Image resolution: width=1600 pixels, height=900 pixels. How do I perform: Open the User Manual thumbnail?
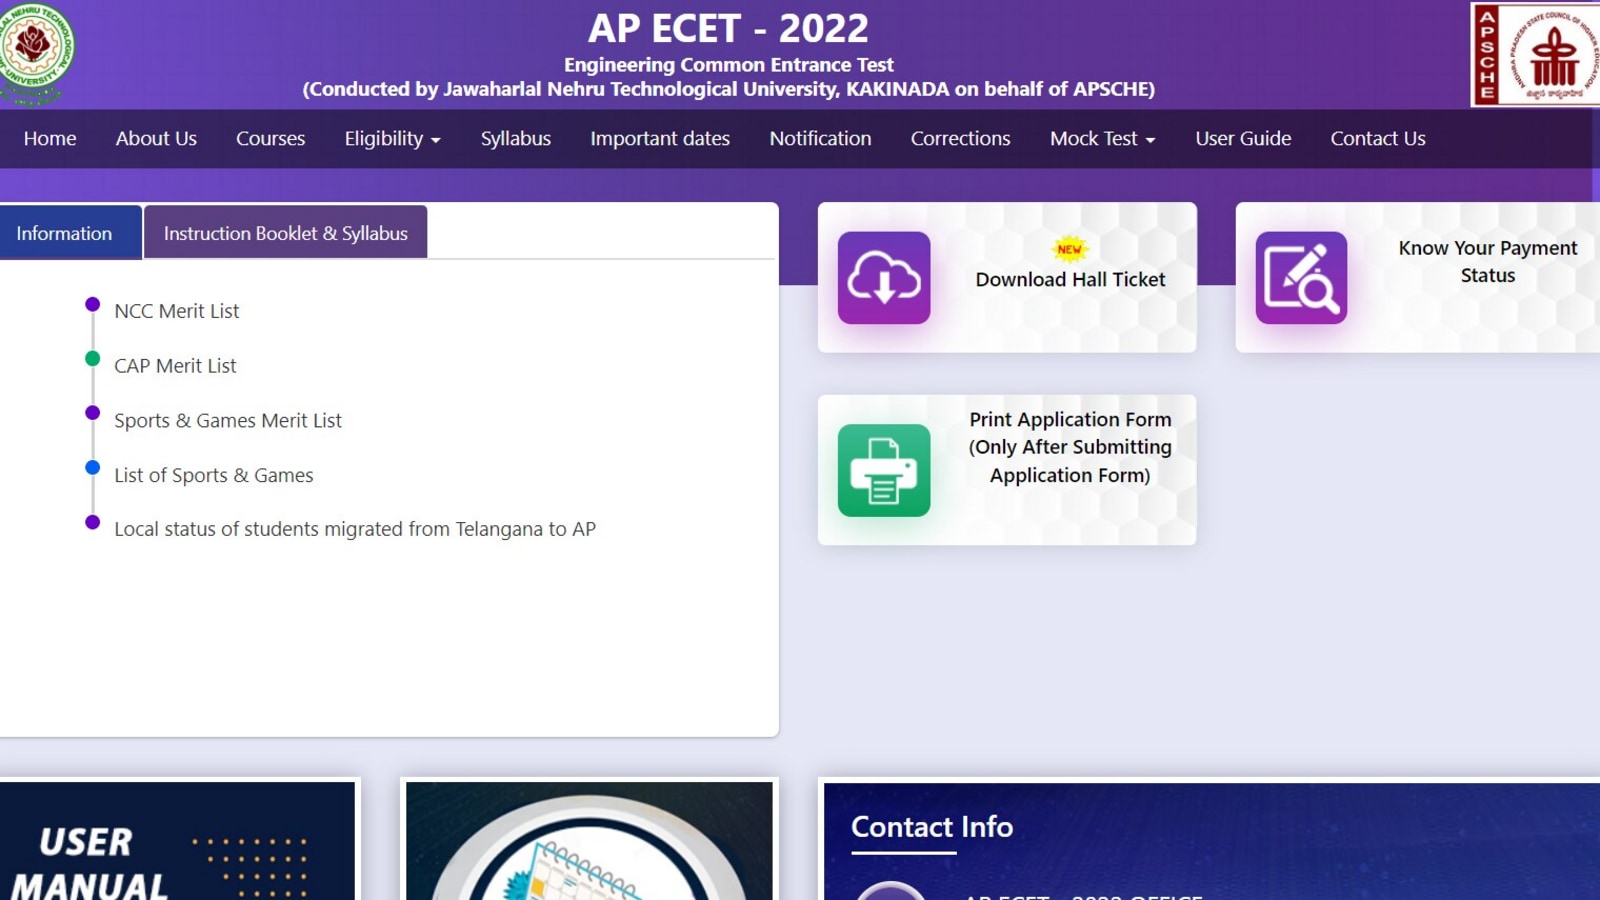(178, 841)
